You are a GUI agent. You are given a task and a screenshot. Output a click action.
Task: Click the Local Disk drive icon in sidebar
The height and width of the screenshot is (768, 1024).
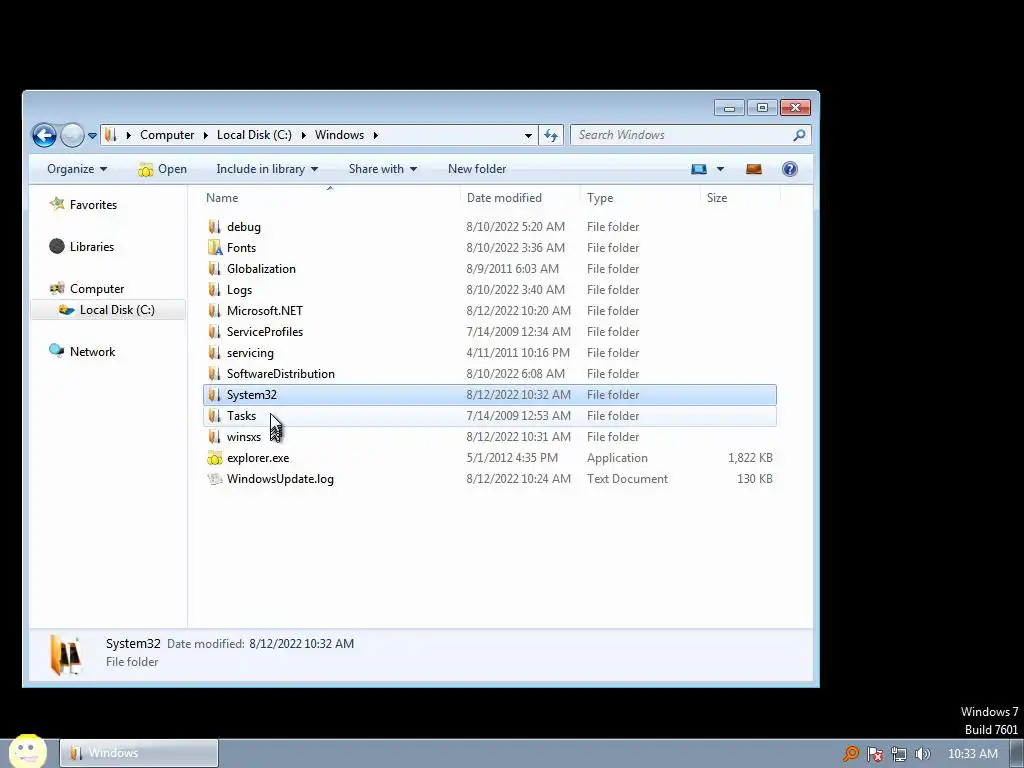(67, 310)
